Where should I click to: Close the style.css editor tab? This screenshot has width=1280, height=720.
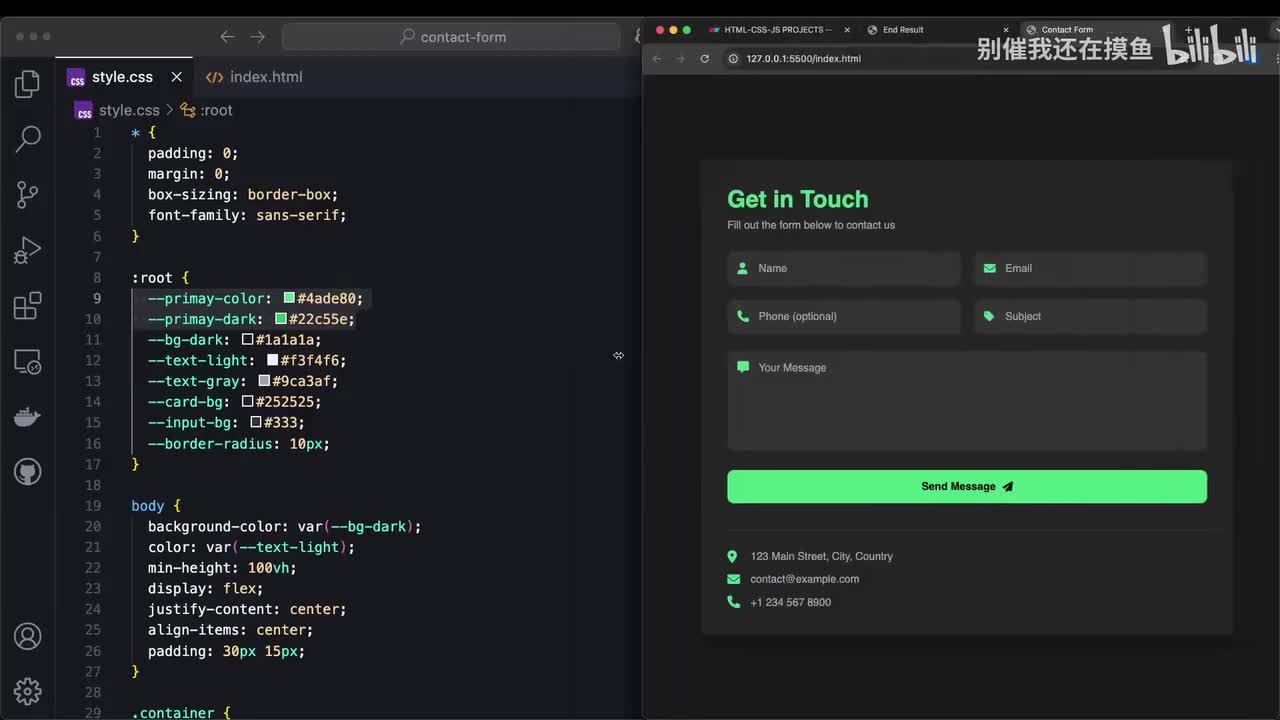(177, 77)
